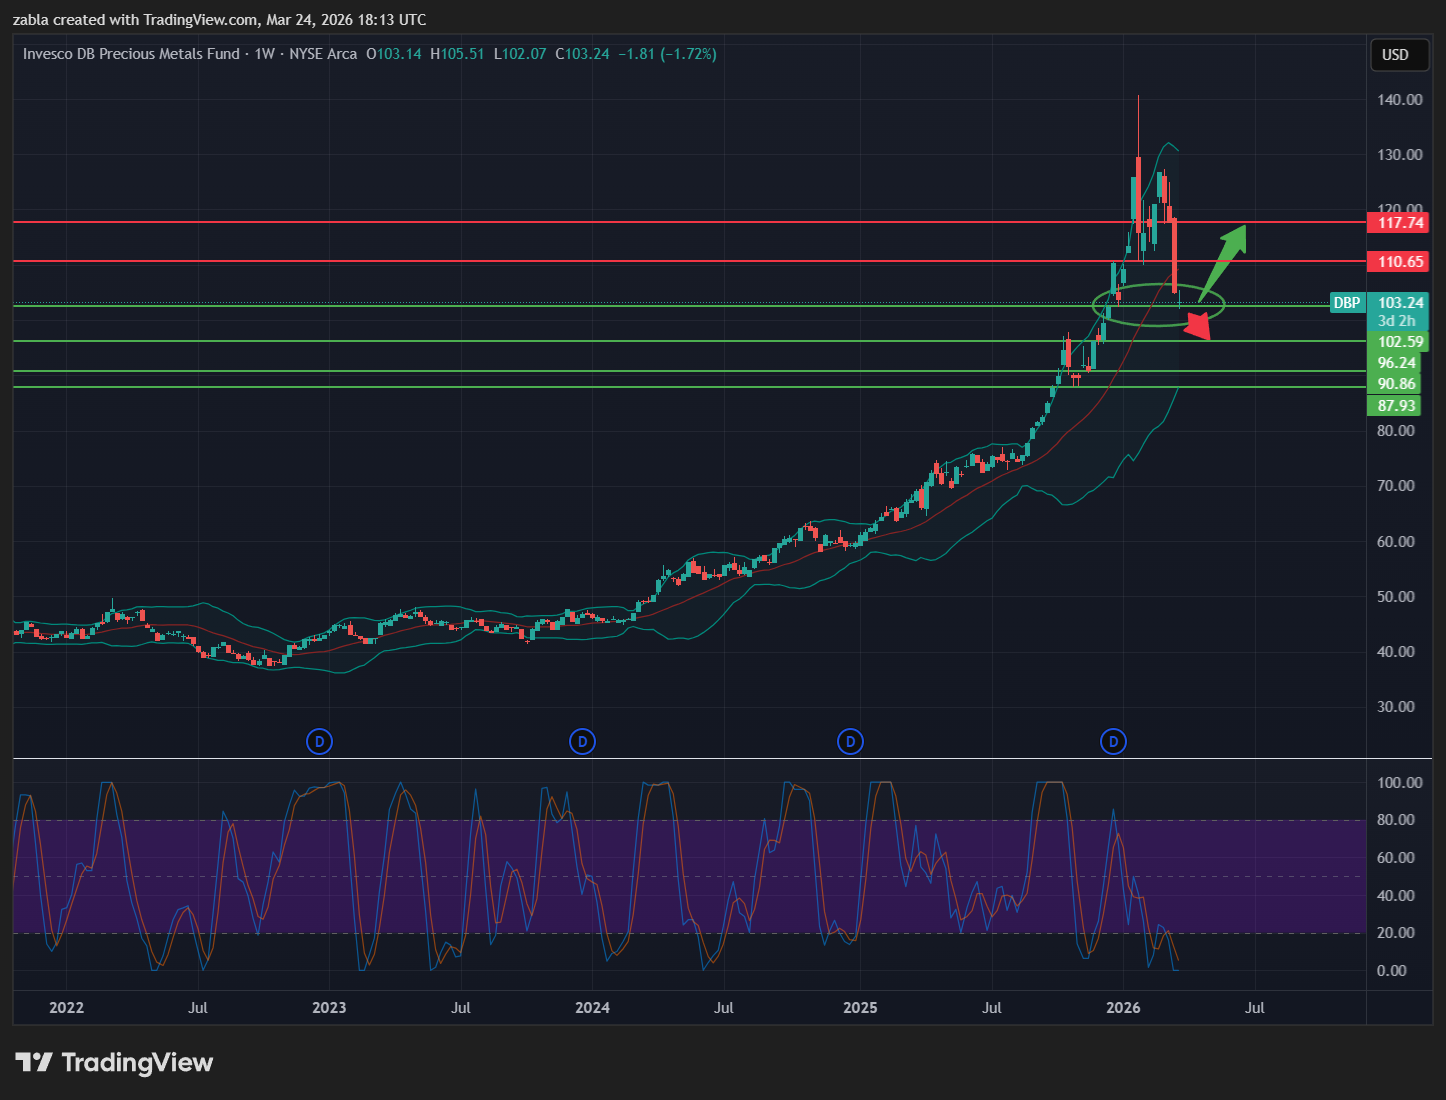Select the green 96.24 price label

(1396, 363)
